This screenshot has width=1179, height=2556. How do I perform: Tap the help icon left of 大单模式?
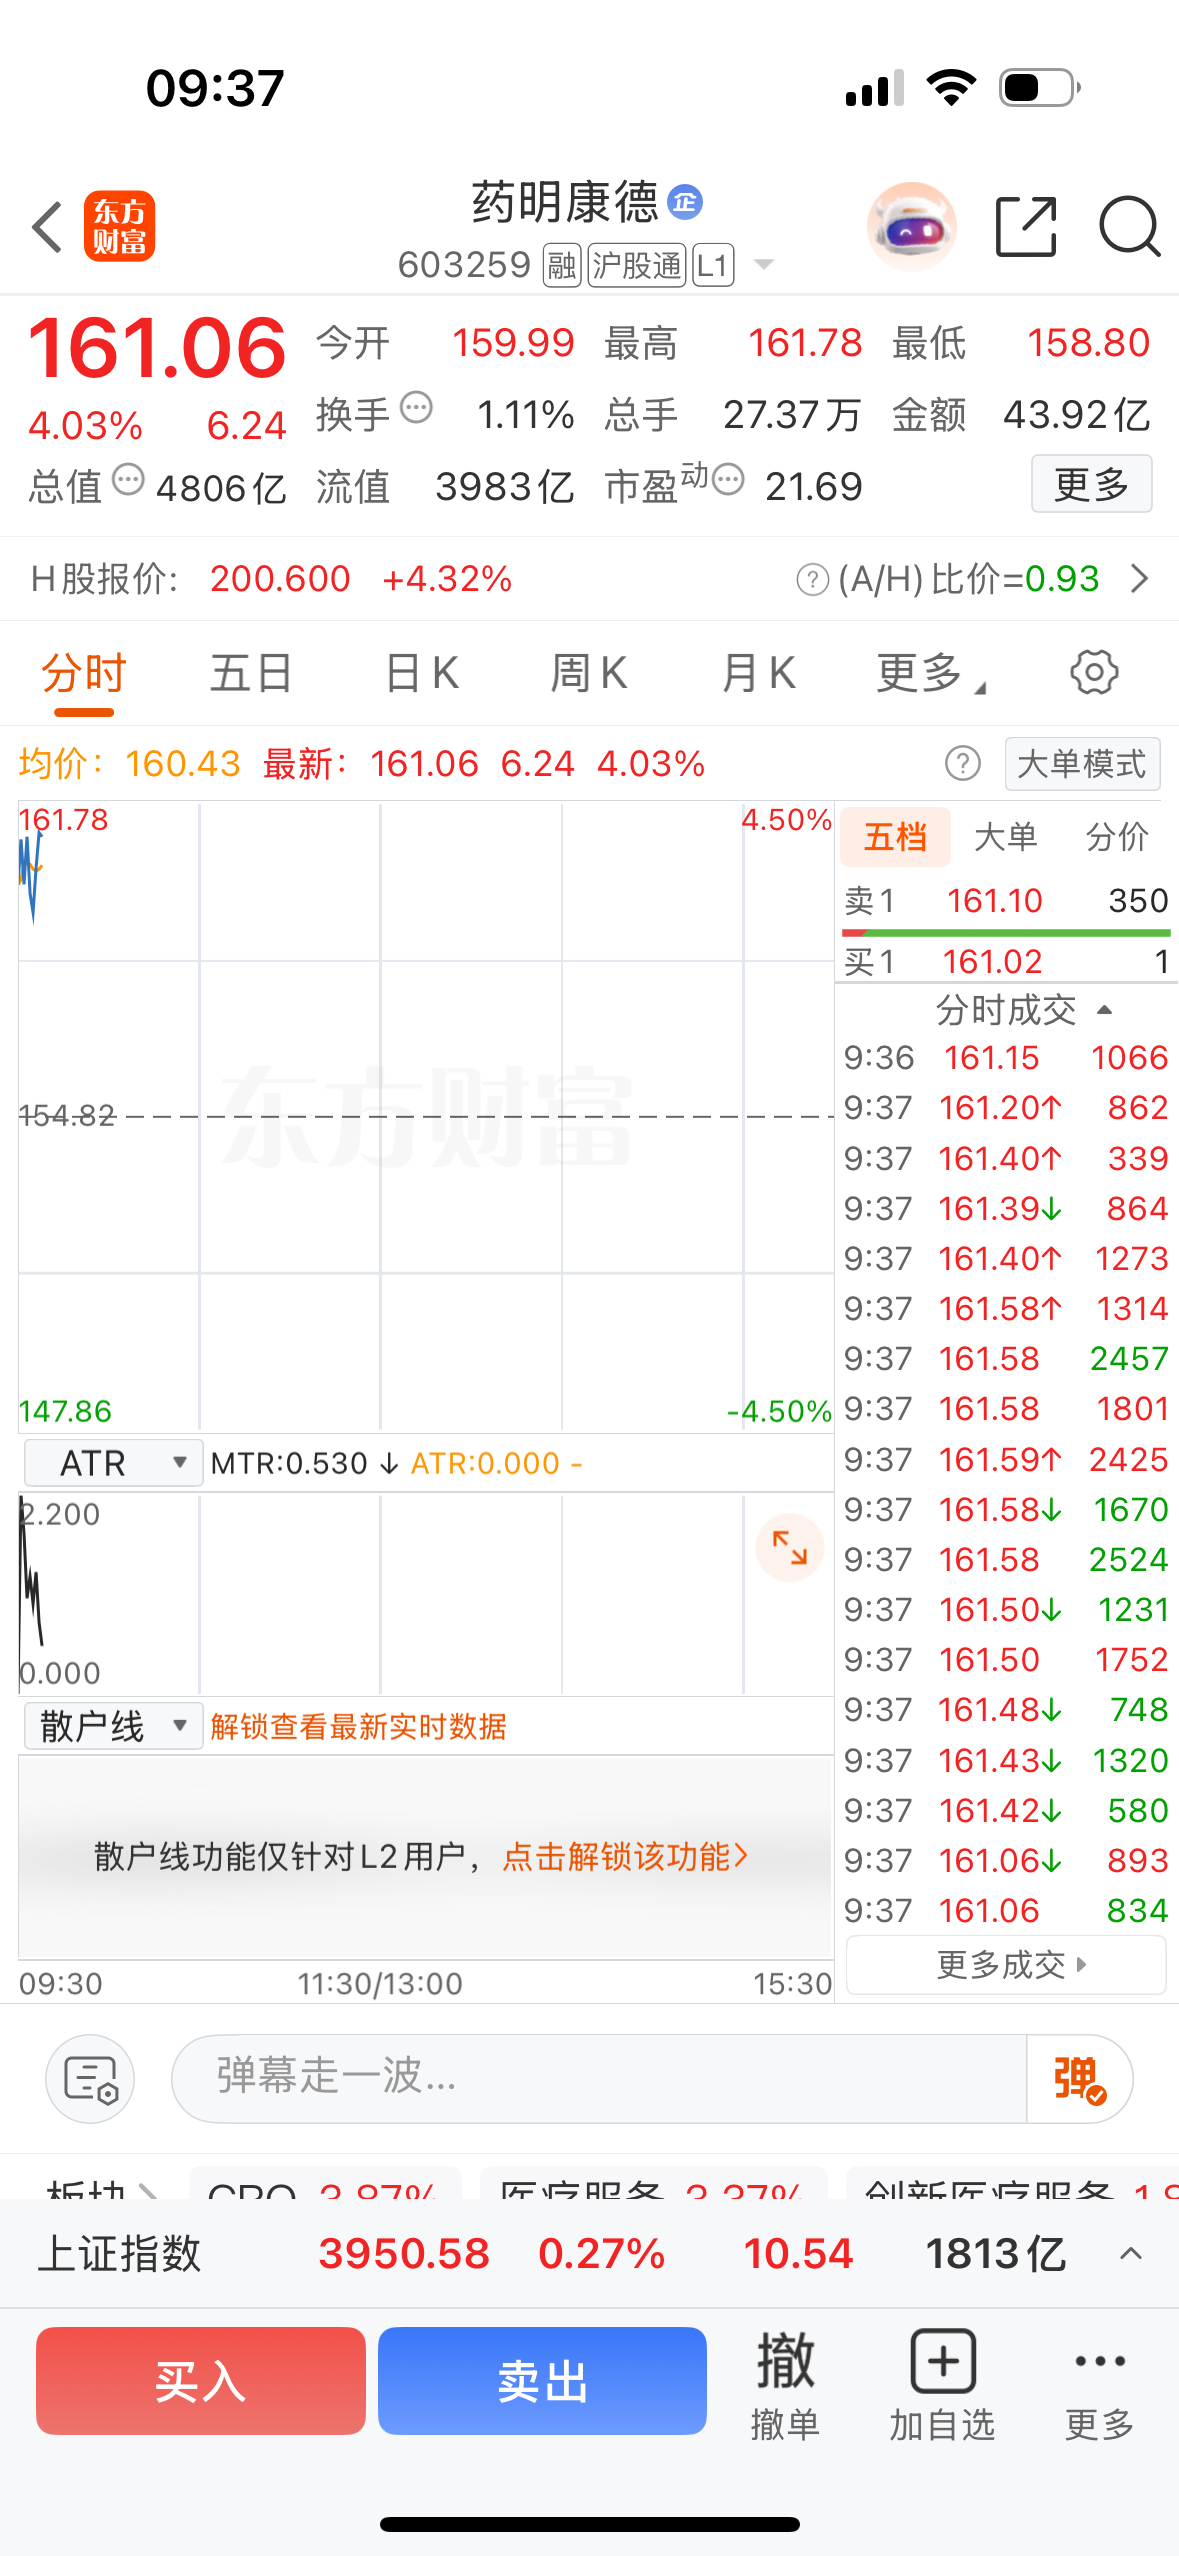coord(963,764)
